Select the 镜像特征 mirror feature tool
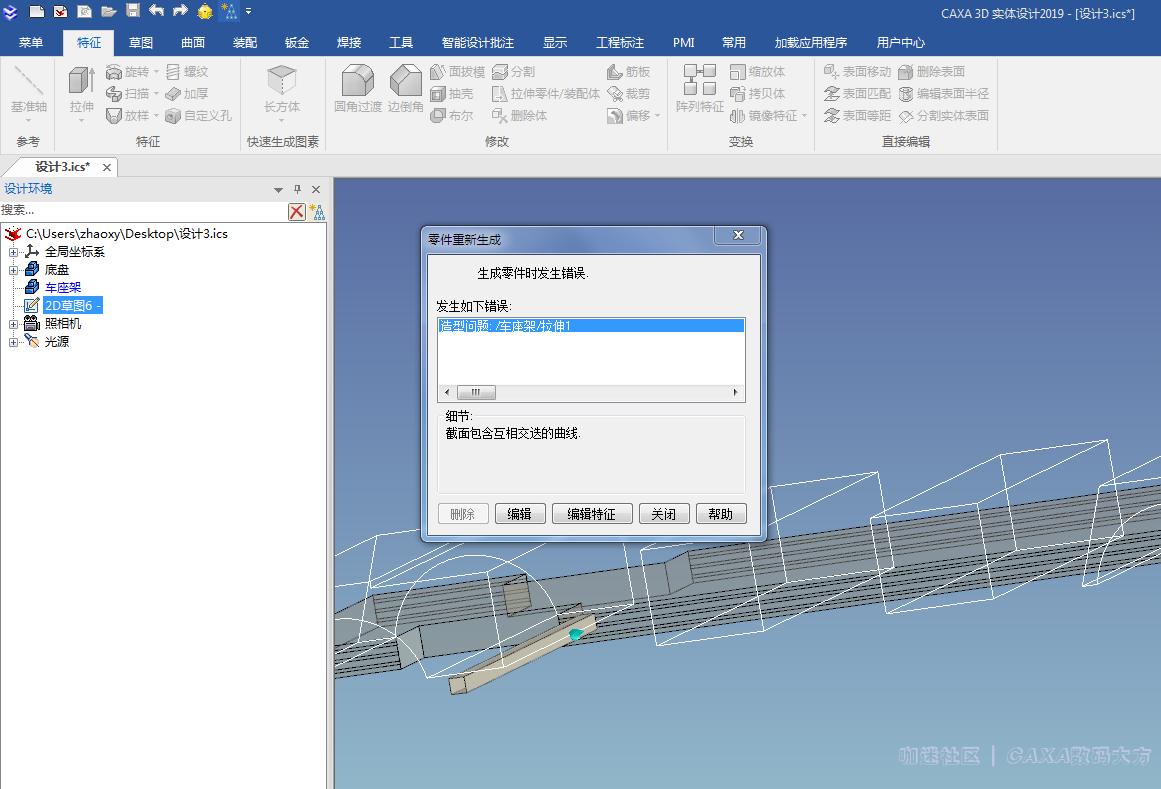This screenshot has height=789, width=1161. tap(763, 116)
